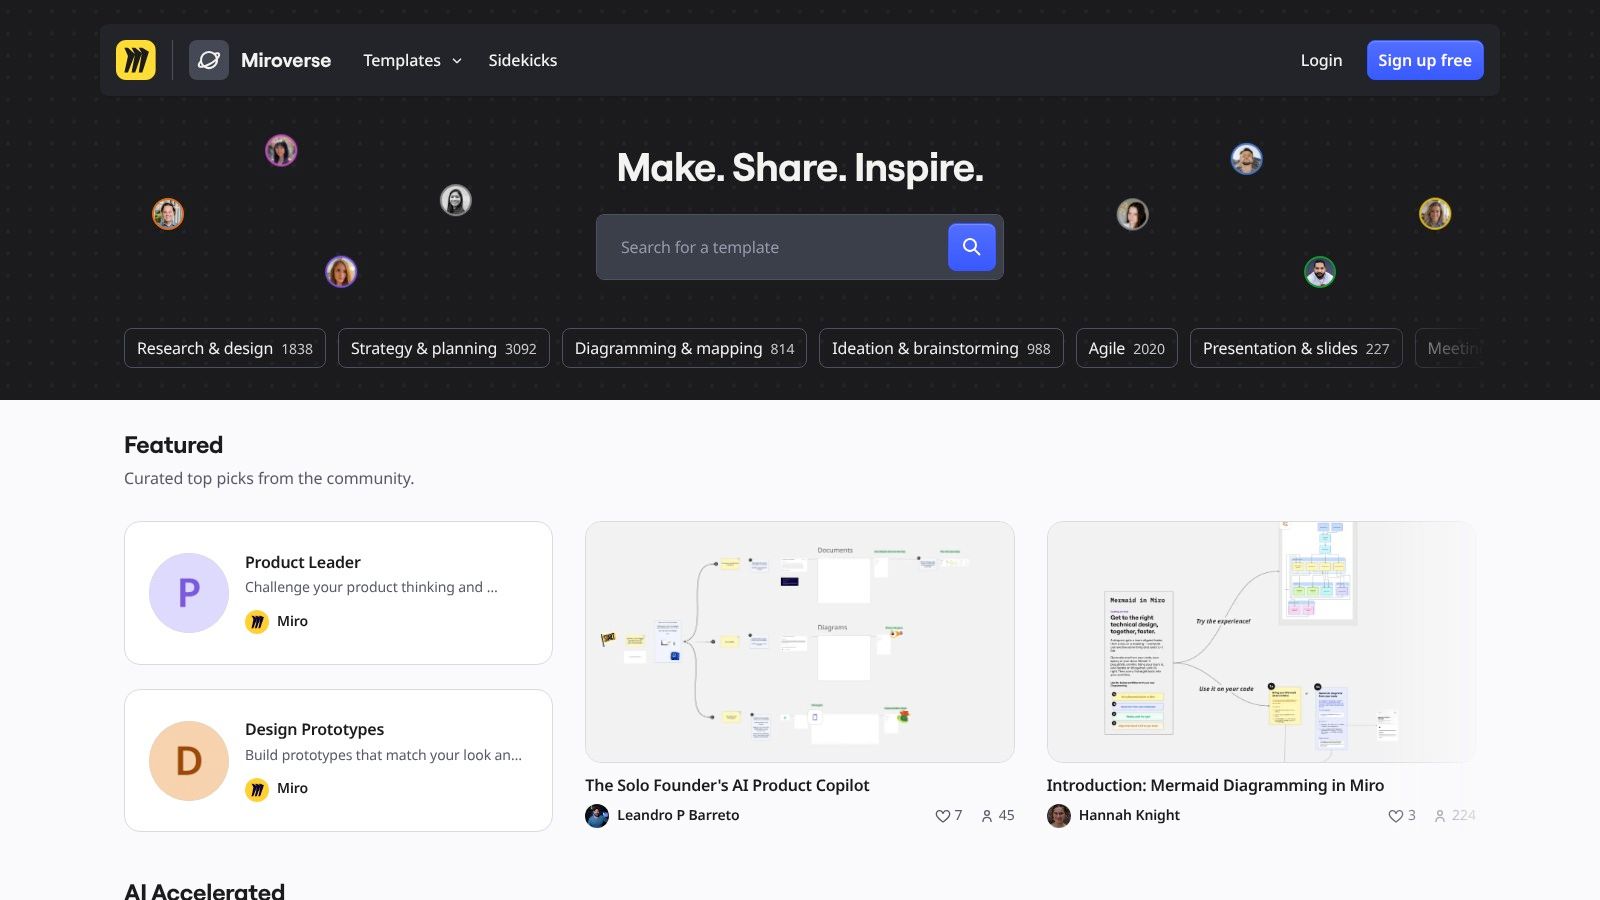Expand the Templates dropdown menu
1600x900 pixels.
[412, 60]
